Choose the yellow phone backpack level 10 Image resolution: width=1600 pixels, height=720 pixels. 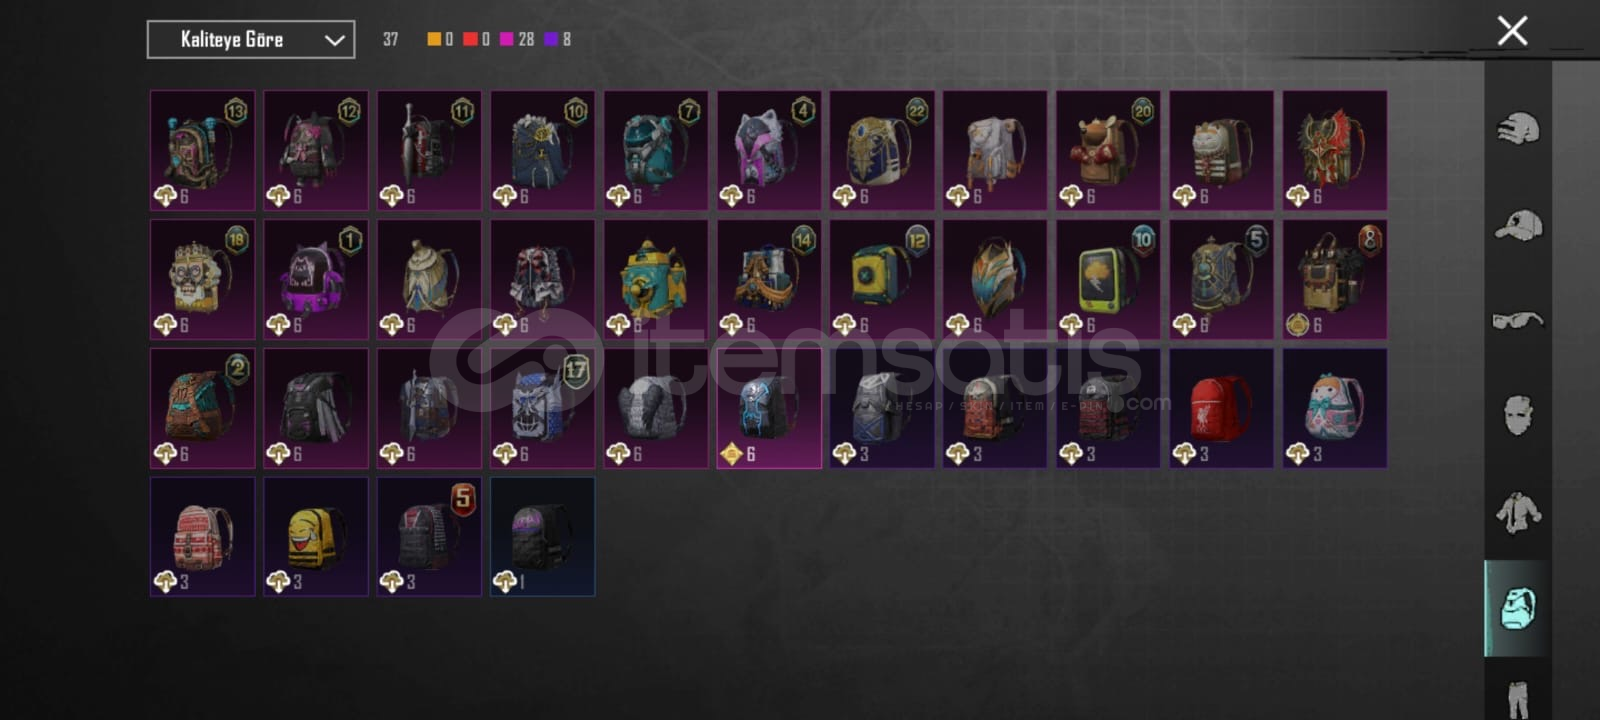click(x=1108, y=280)
